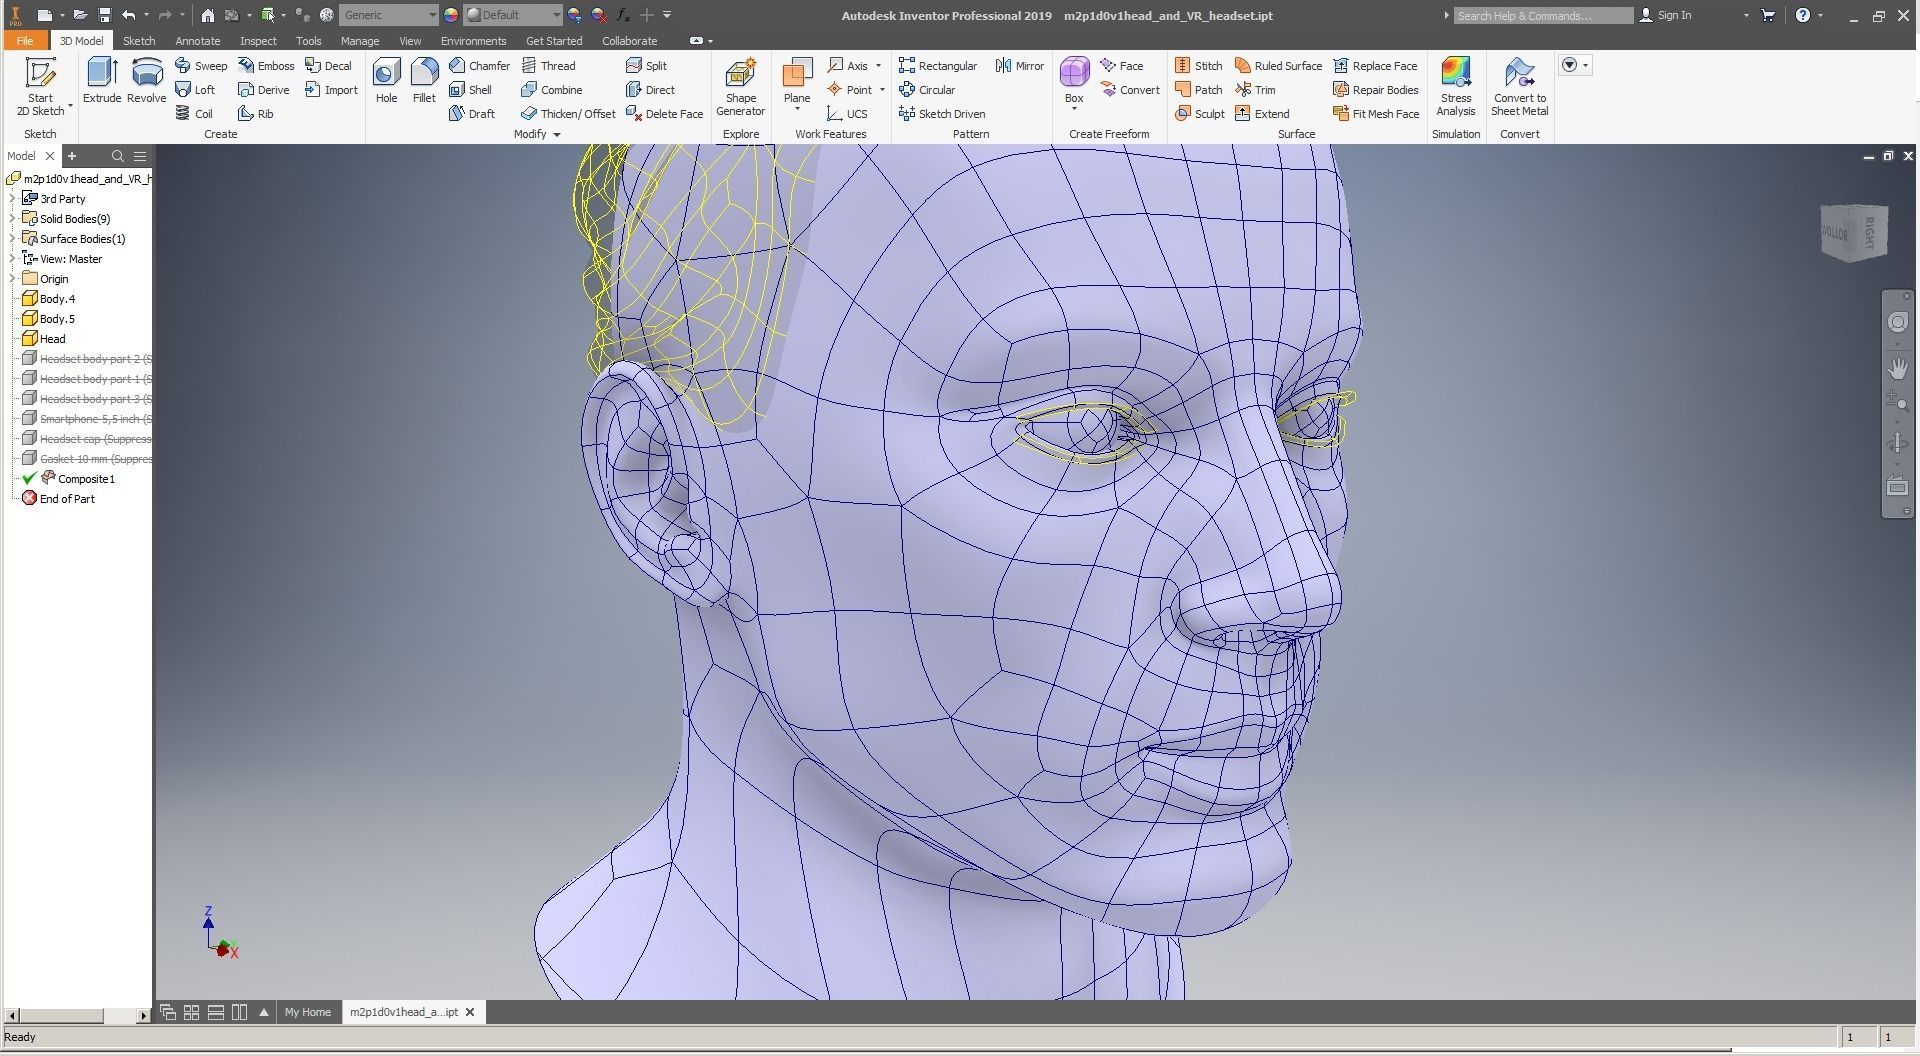Expand the Origin folder
Viewport: 1920px width, 1056px height.
12,279
